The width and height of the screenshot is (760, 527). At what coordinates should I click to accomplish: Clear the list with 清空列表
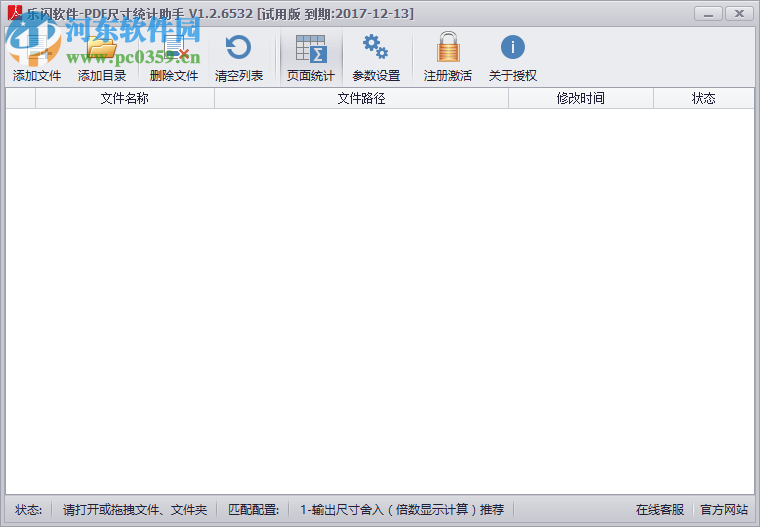click(239, 57)
